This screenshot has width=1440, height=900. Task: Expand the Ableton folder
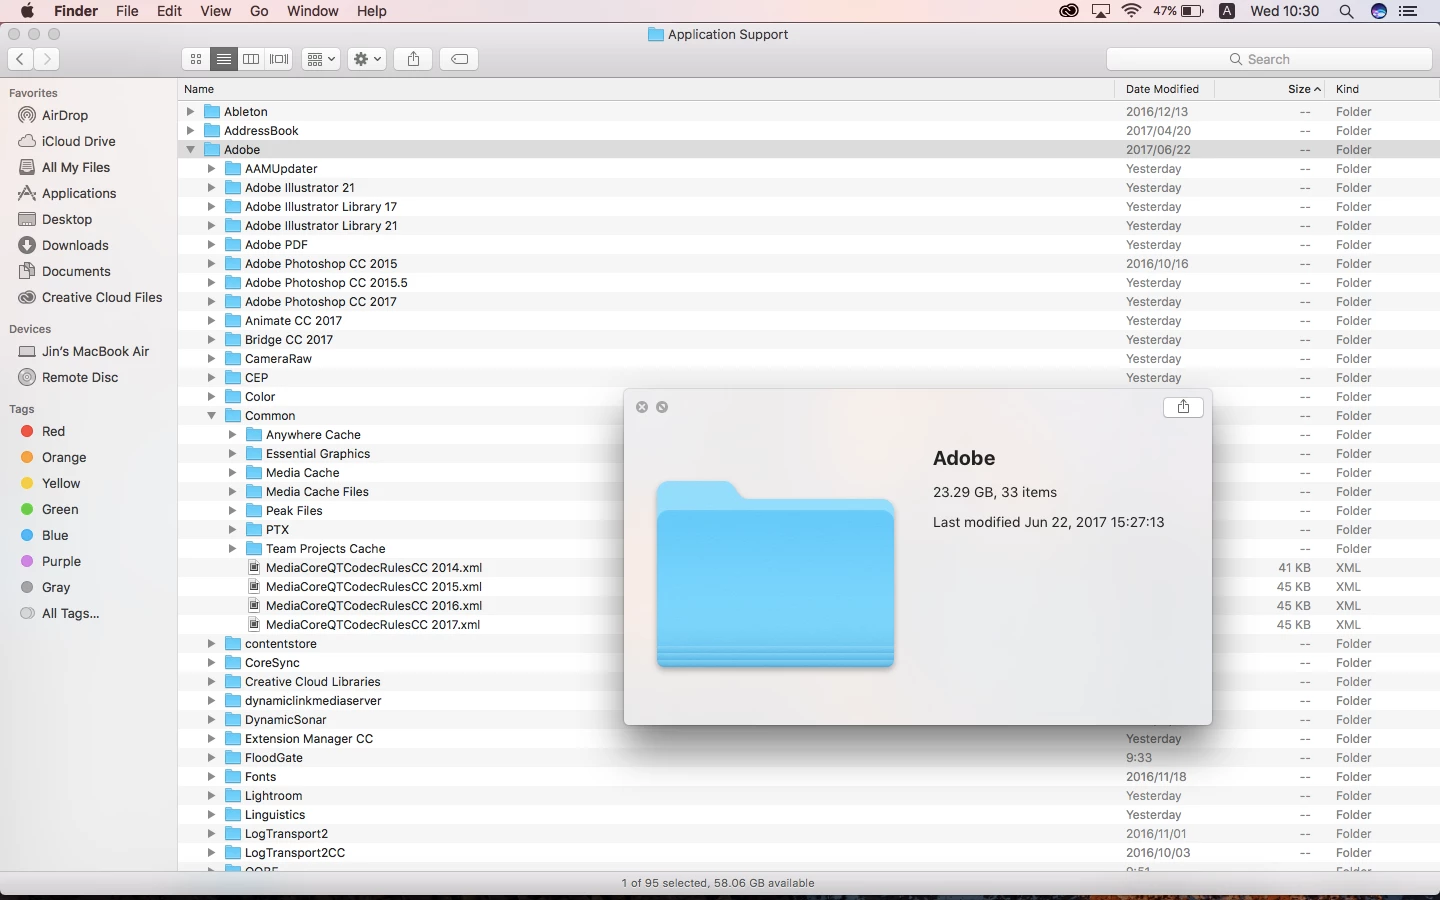(190, 112)
